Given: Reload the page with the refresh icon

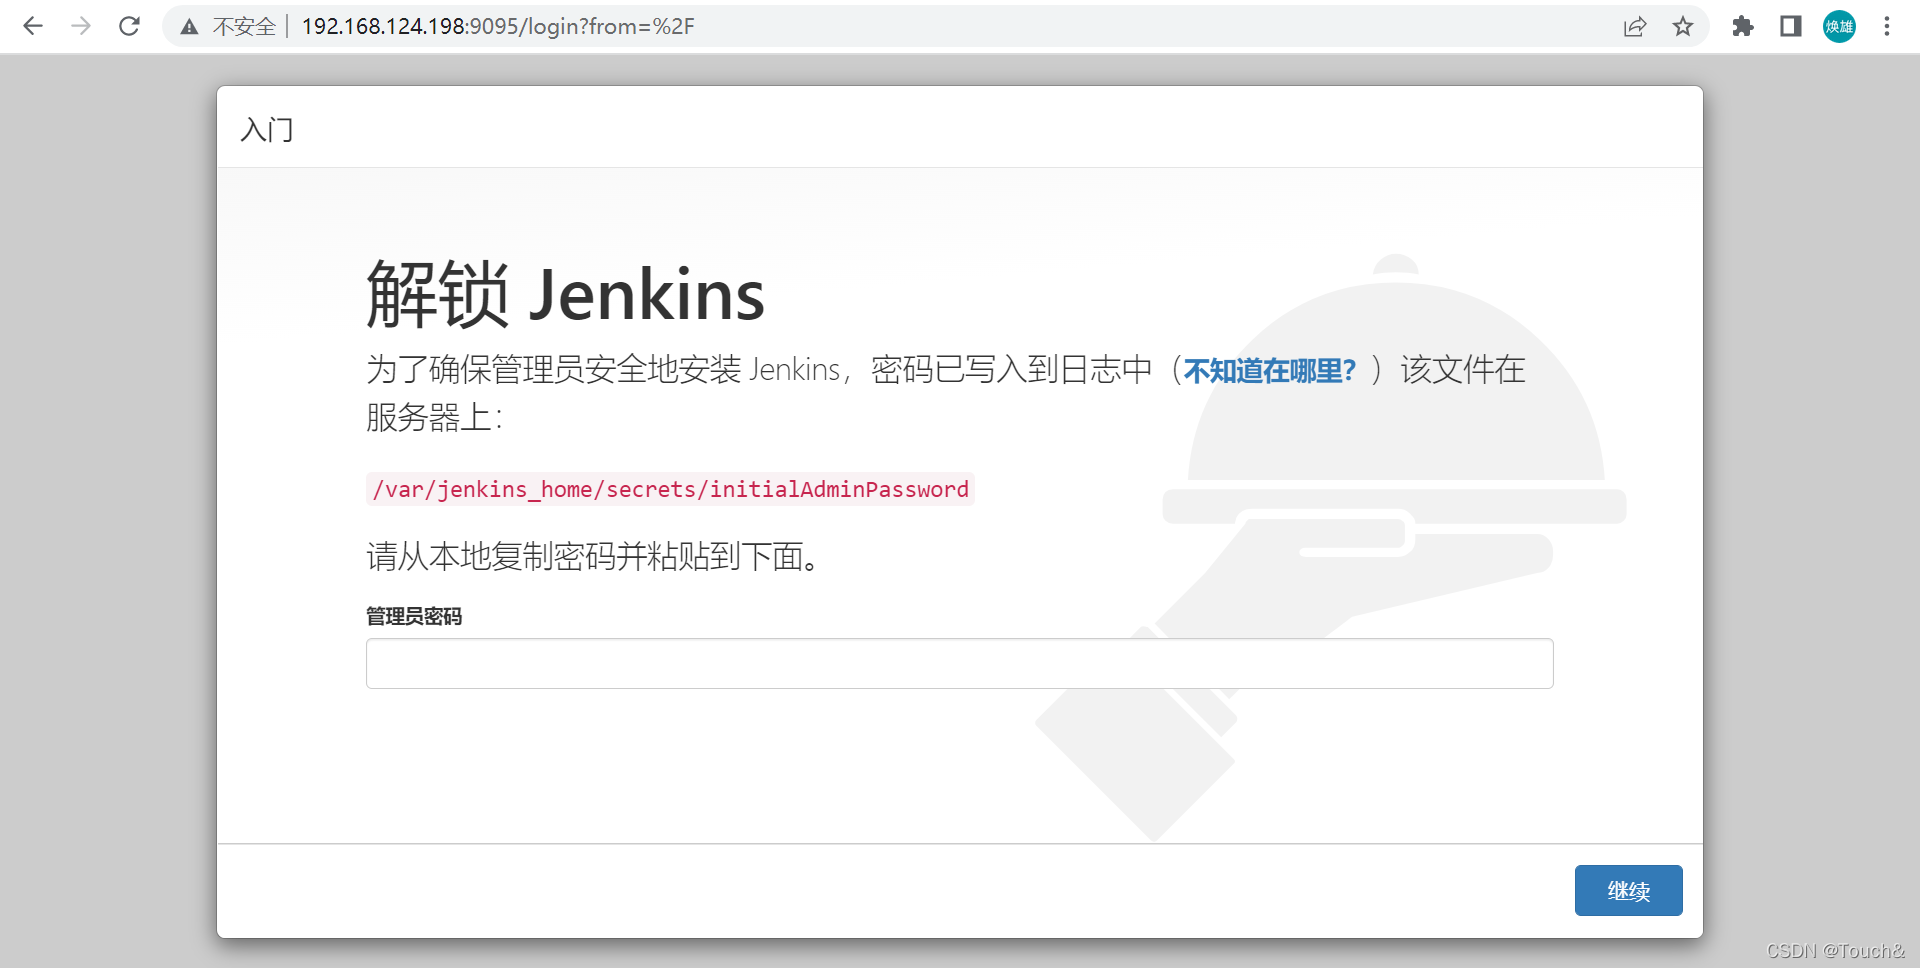Looking at the screenshot, I should pos(129,26).
